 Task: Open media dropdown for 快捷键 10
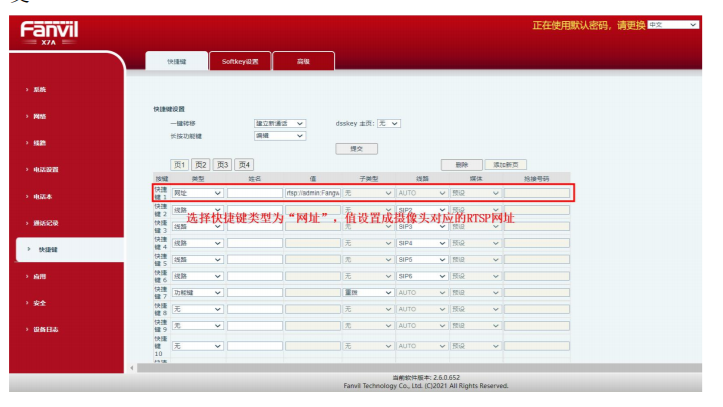point(475,346)
